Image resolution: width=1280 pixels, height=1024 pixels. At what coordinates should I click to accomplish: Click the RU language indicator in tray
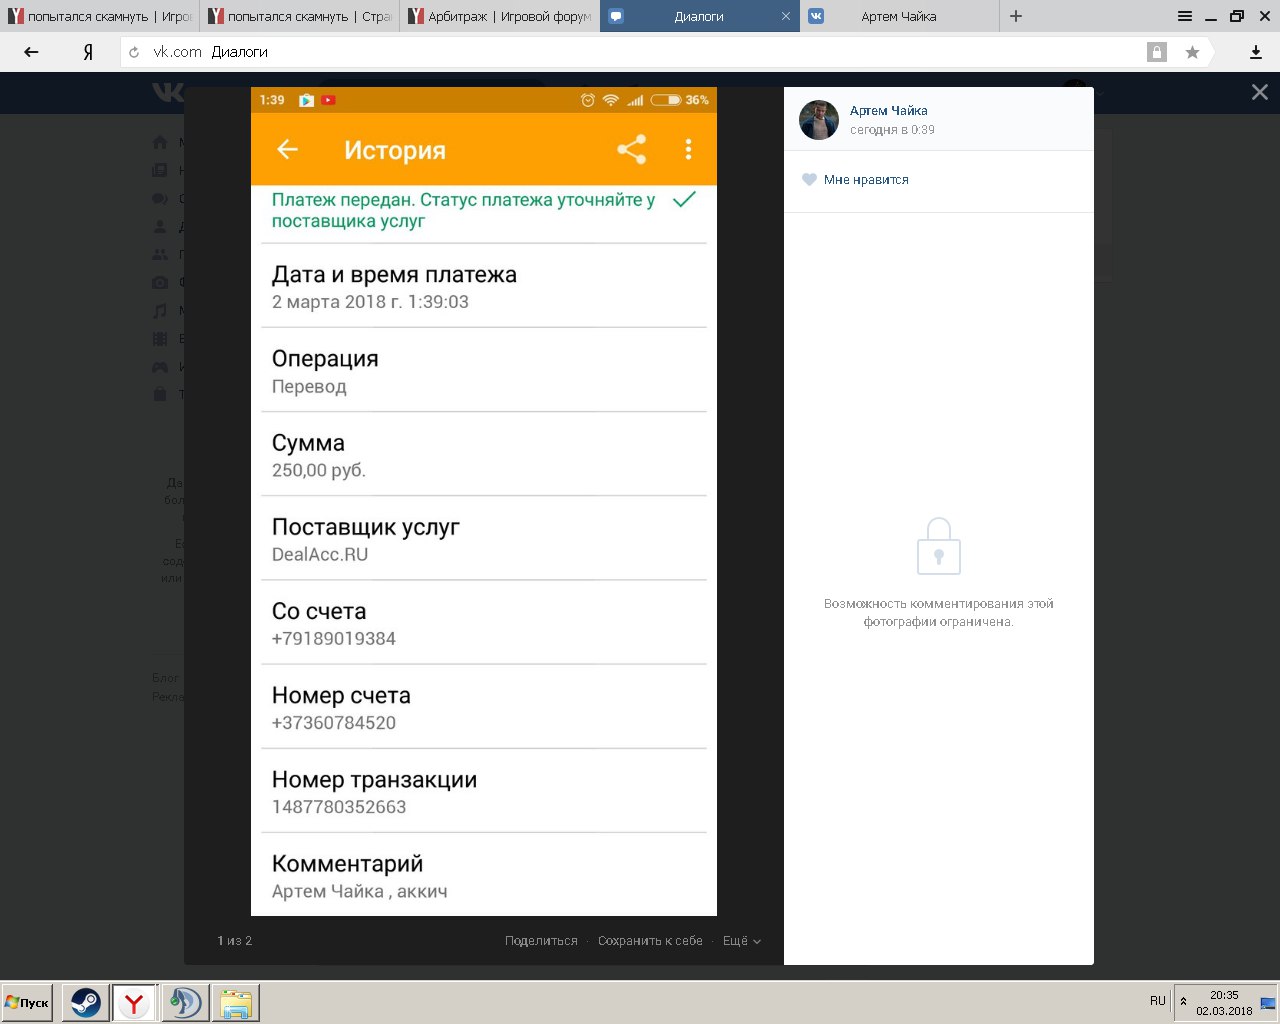[1158, 1001]
